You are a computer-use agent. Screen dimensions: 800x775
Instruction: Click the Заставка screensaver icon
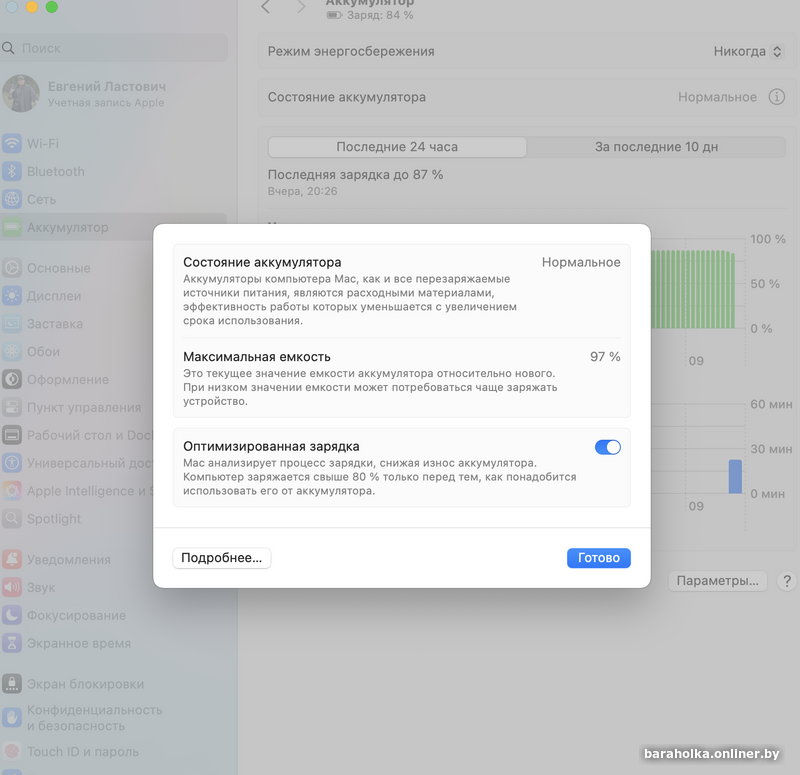[x=12, y=323]
